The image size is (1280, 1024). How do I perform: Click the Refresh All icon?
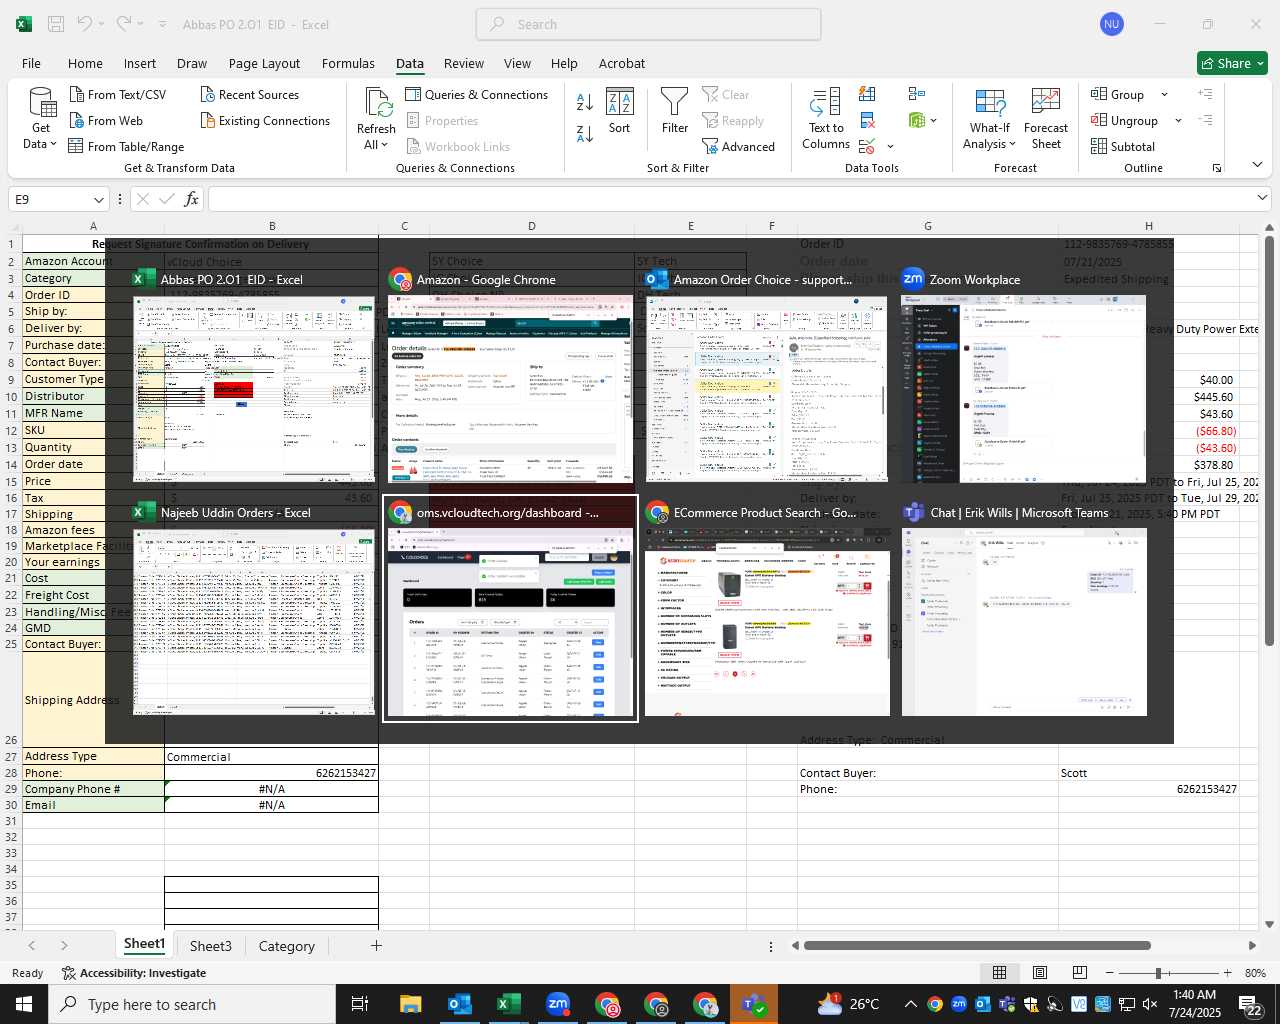377,102
